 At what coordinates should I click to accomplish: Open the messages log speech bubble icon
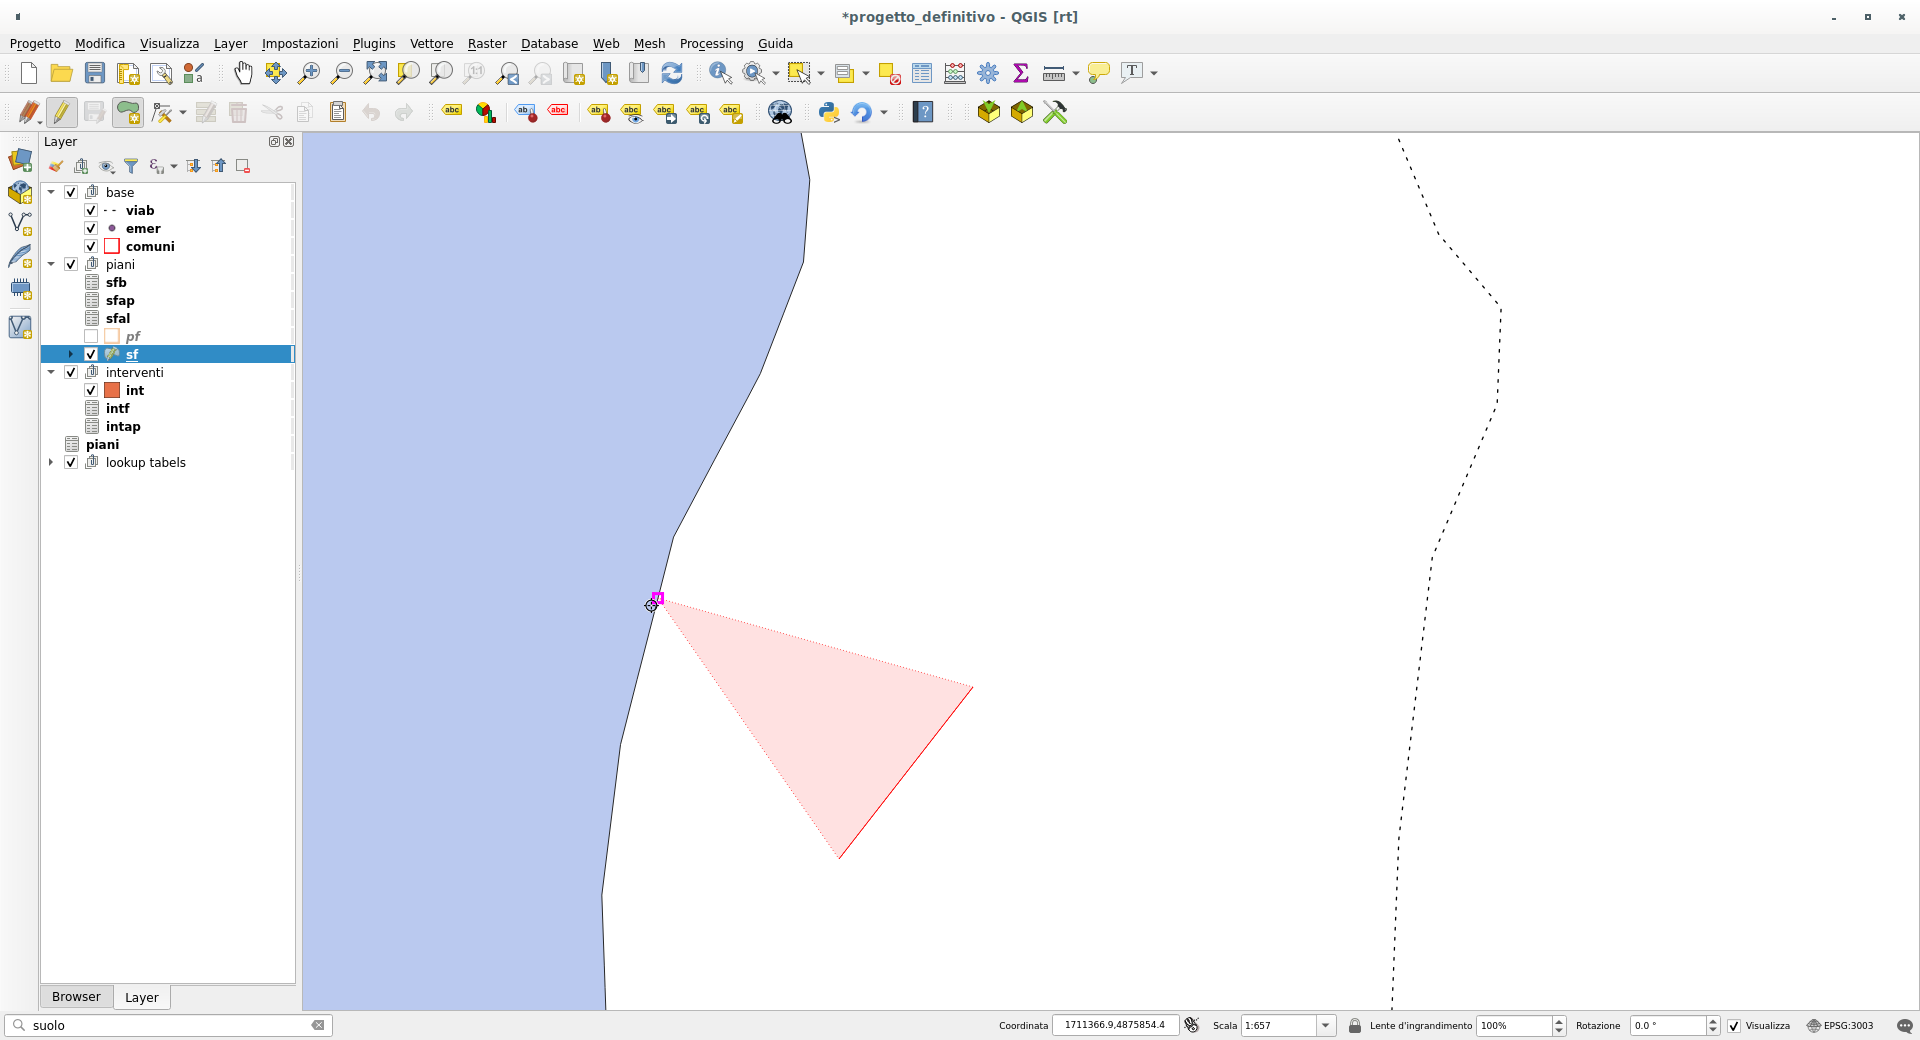pyautogui.click(x=1905, y=1026)
